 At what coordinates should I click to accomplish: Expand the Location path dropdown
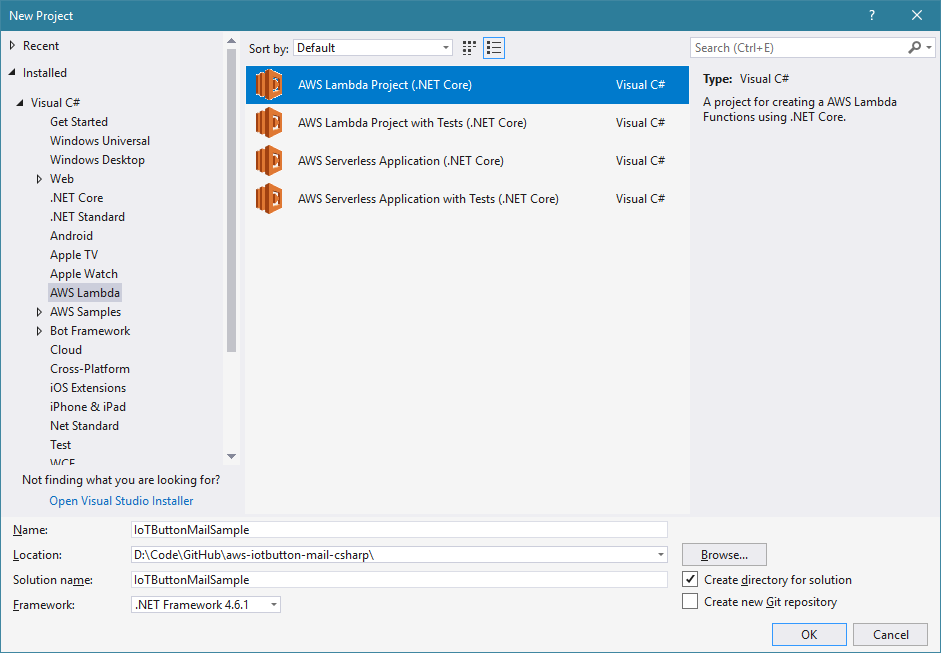pos(661,555)
